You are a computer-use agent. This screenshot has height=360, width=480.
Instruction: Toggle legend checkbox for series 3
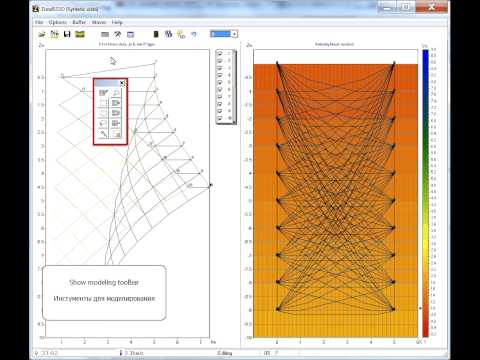220,68
